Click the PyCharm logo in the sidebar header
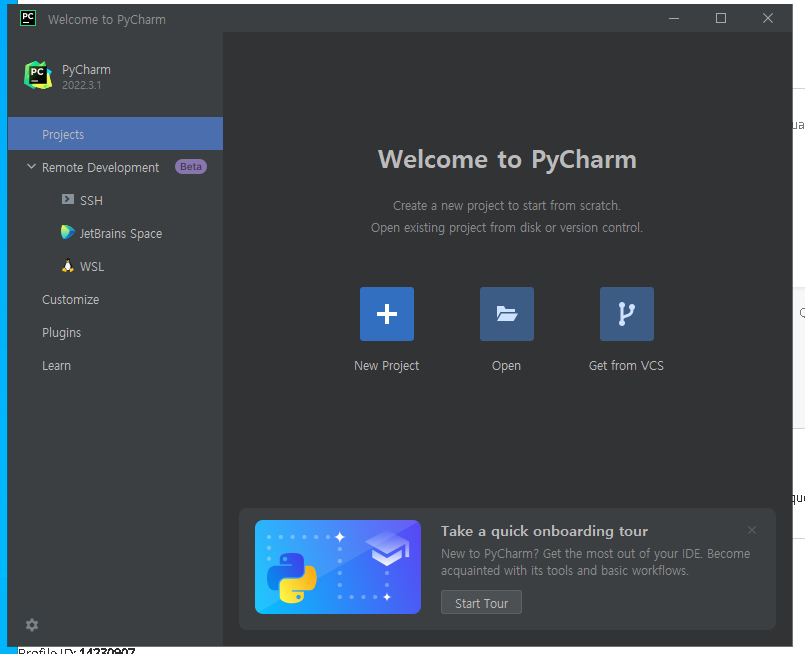The height and width of the screenshot is (654, 805). [38, 75]
